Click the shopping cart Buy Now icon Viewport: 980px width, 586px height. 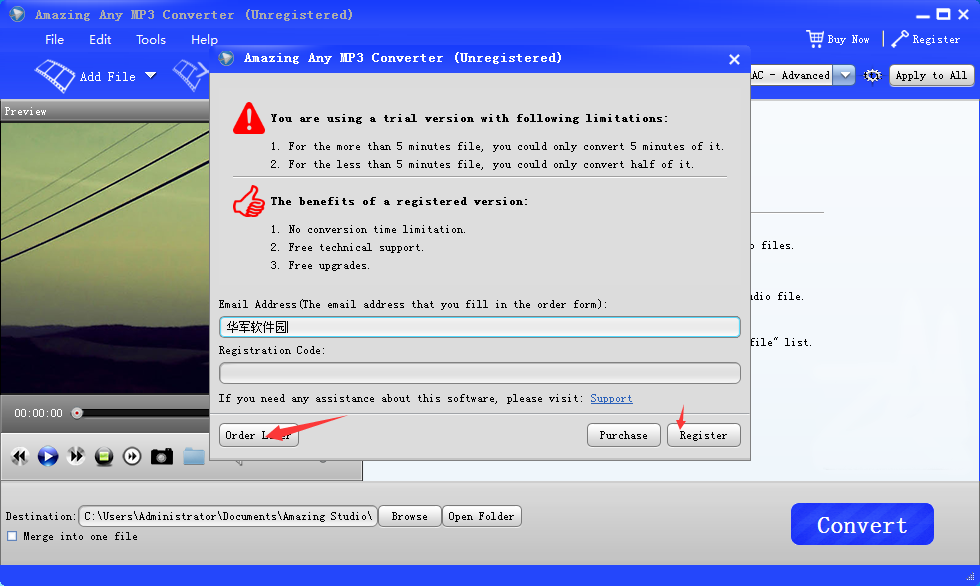[815, 39]
